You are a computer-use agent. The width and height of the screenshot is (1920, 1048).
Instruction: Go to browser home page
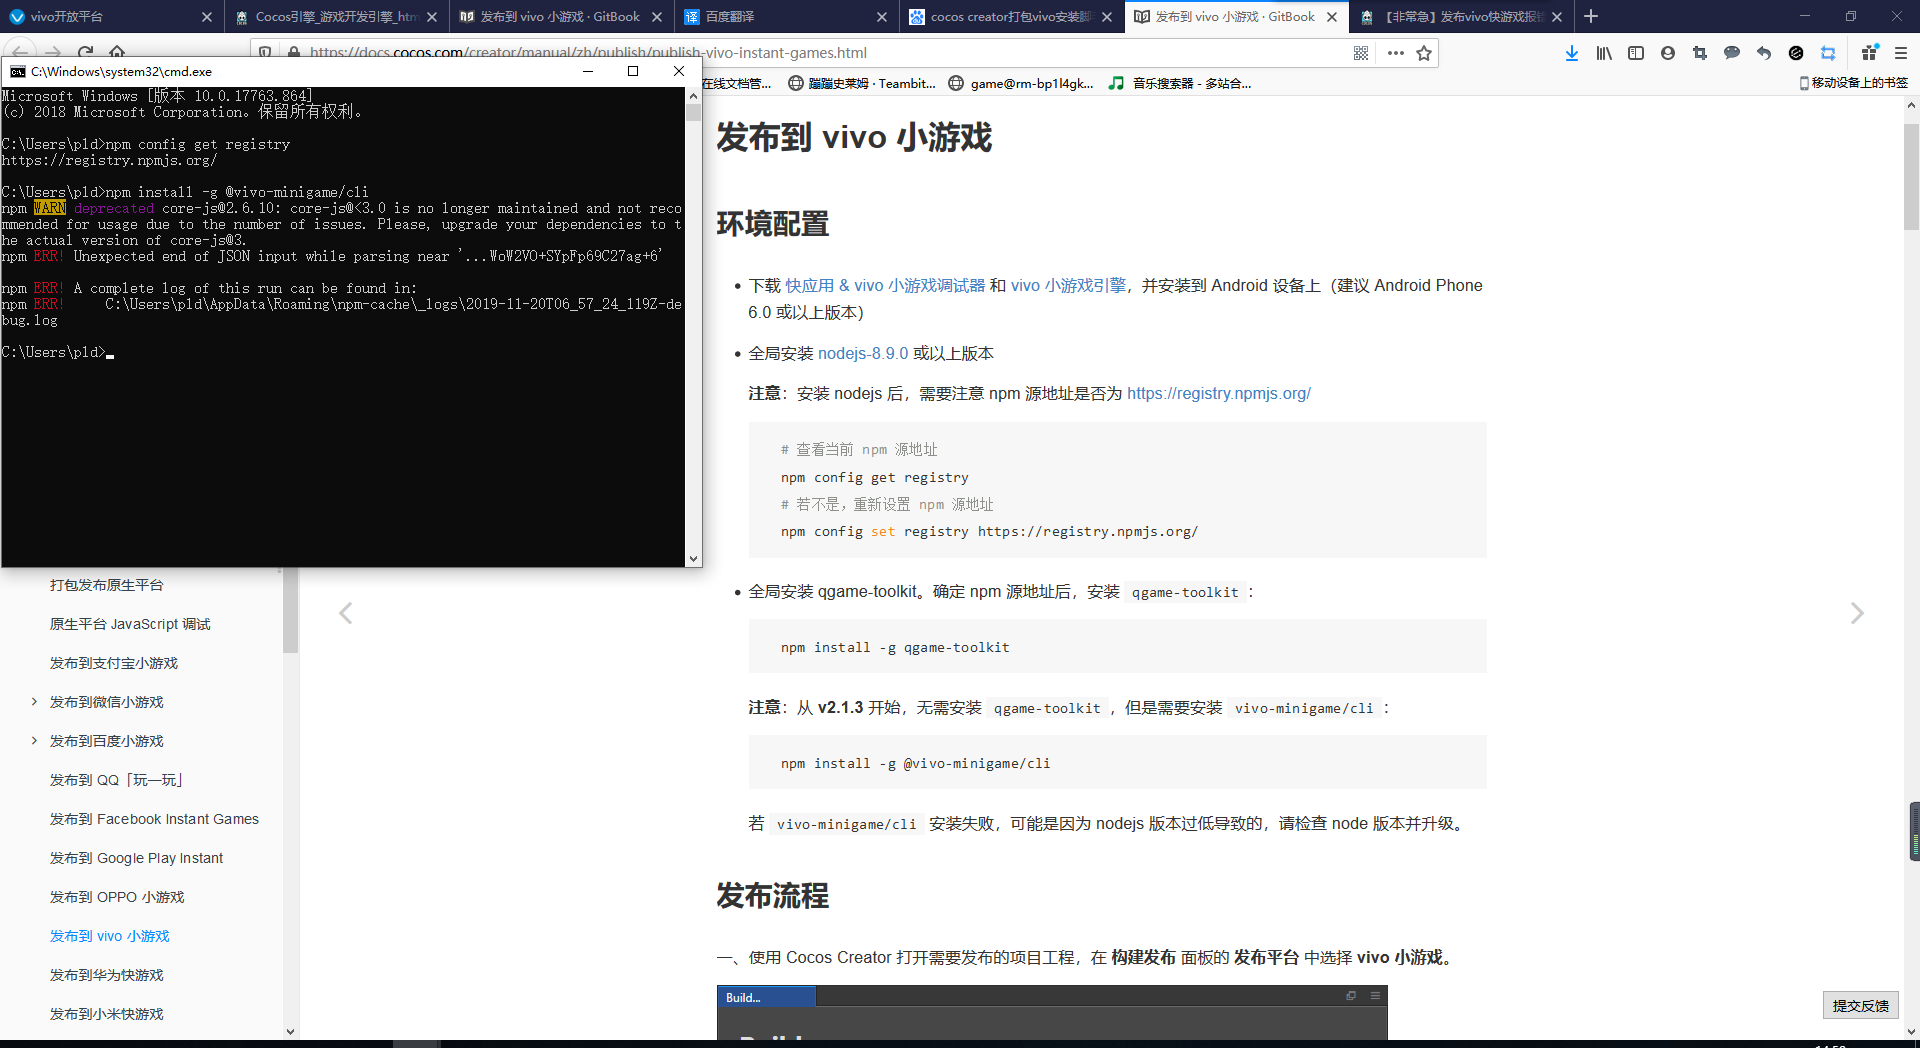click(x=117, y=52)
